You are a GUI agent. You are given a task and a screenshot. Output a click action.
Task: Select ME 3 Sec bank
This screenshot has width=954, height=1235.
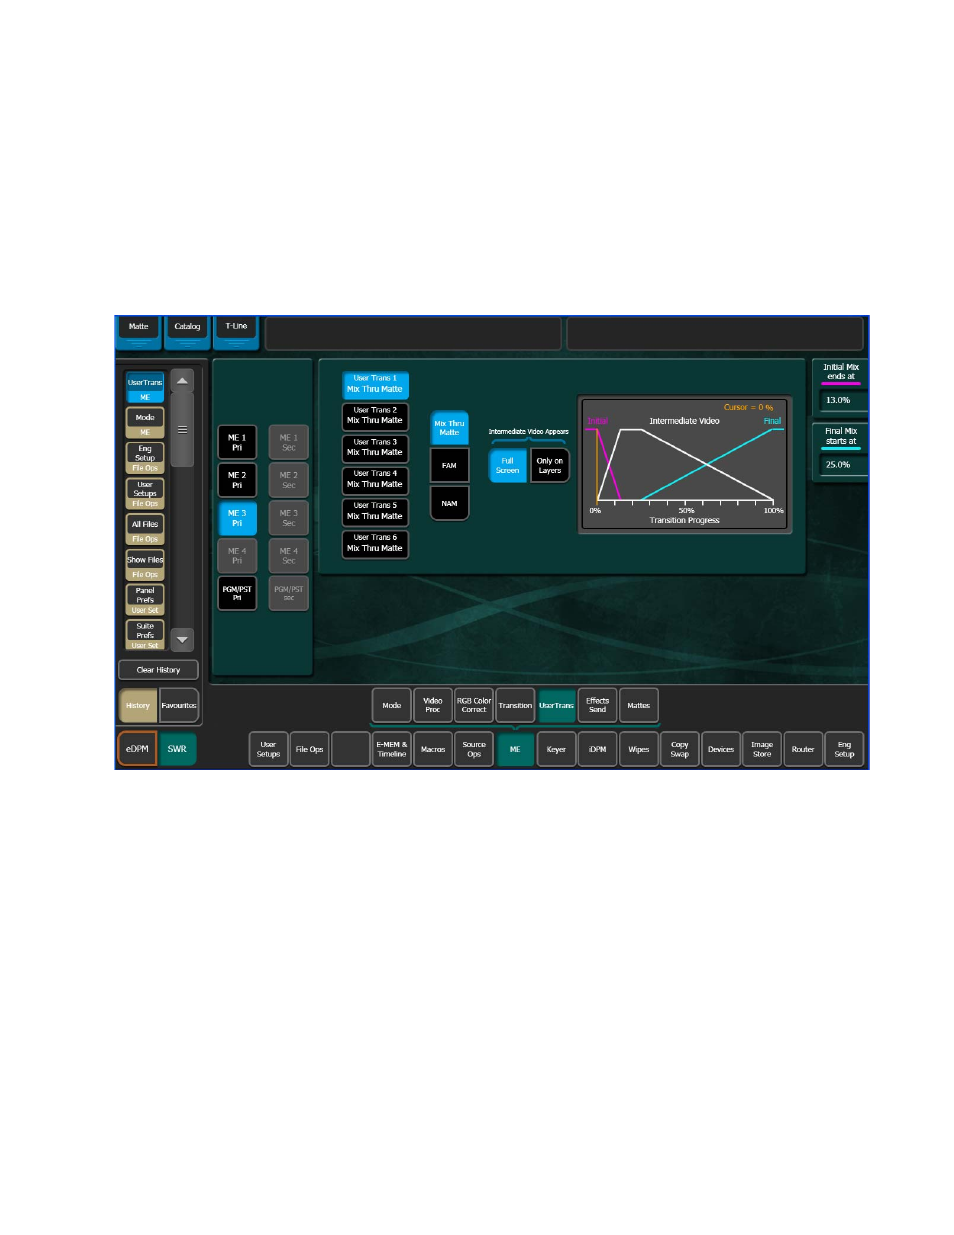tap(289, 518)
